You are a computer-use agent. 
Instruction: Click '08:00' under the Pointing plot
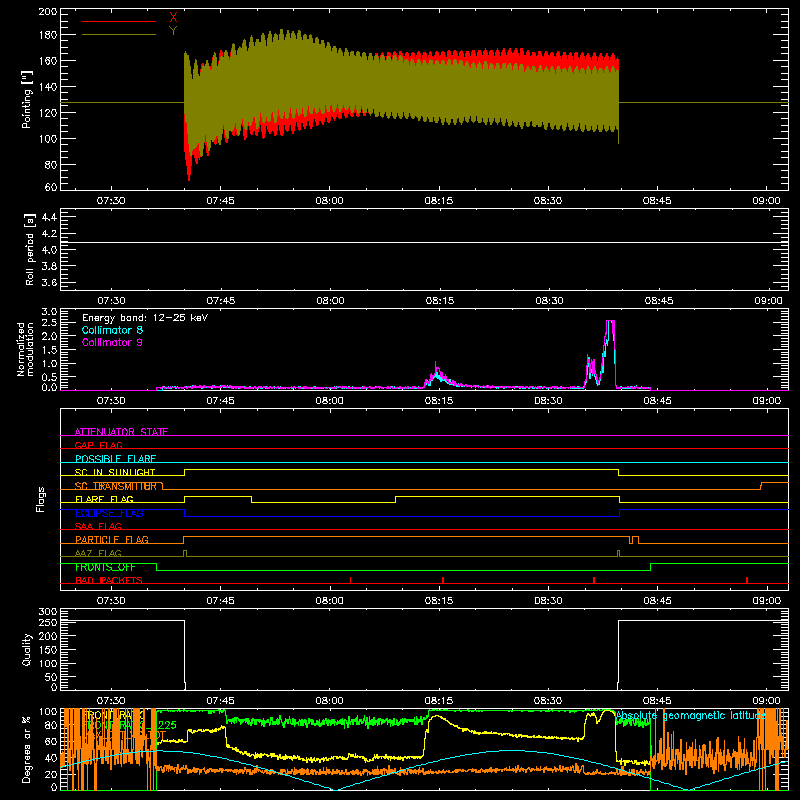tap(330, 201)
